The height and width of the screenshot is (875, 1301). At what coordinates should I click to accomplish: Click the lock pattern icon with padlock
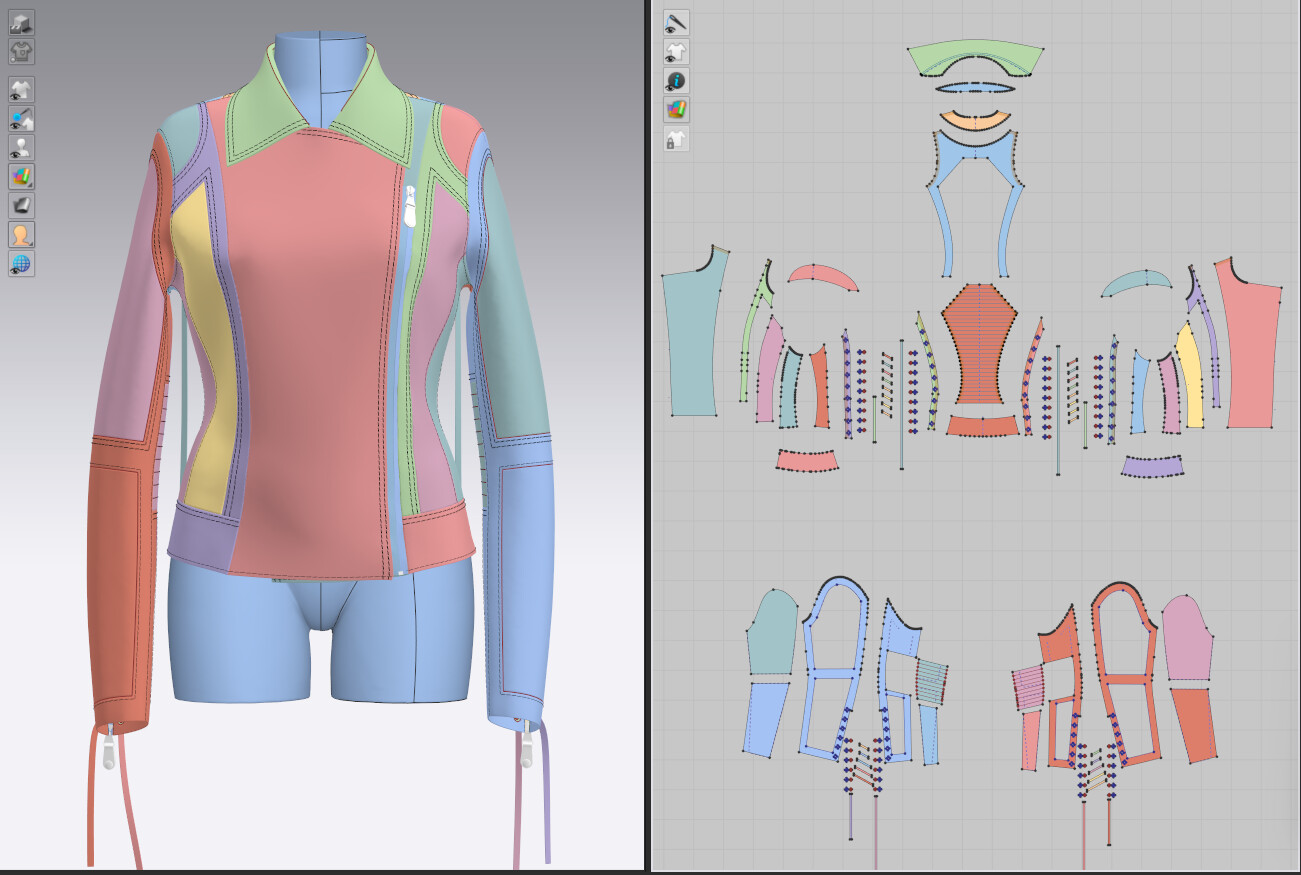(676, 139)
